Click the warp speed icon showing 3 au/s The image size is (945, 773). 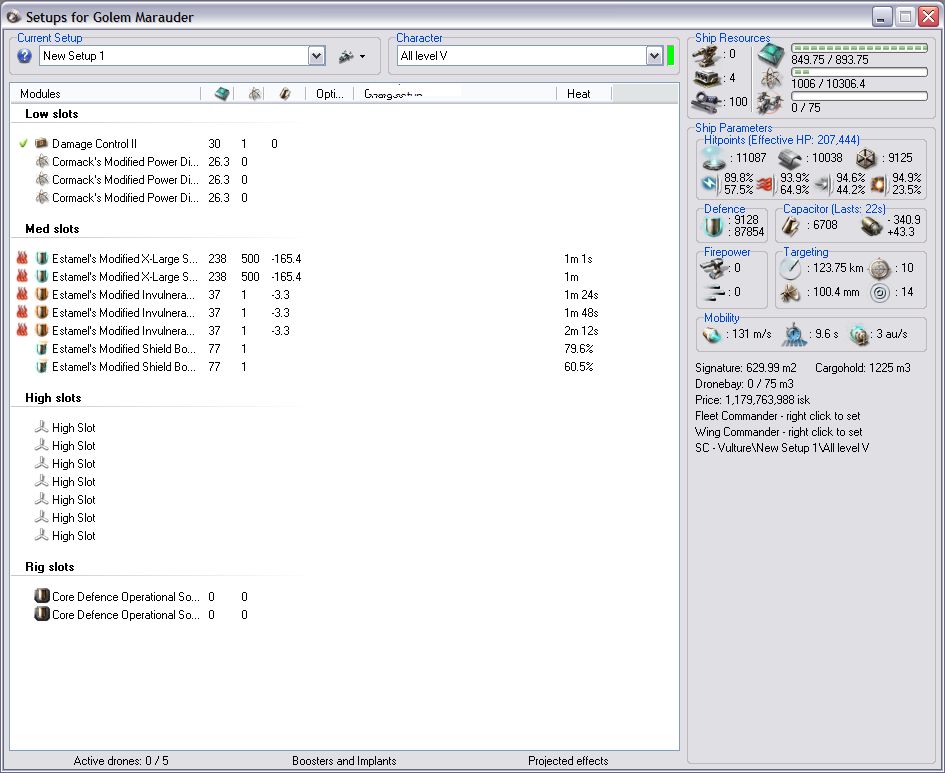[859, 335]
